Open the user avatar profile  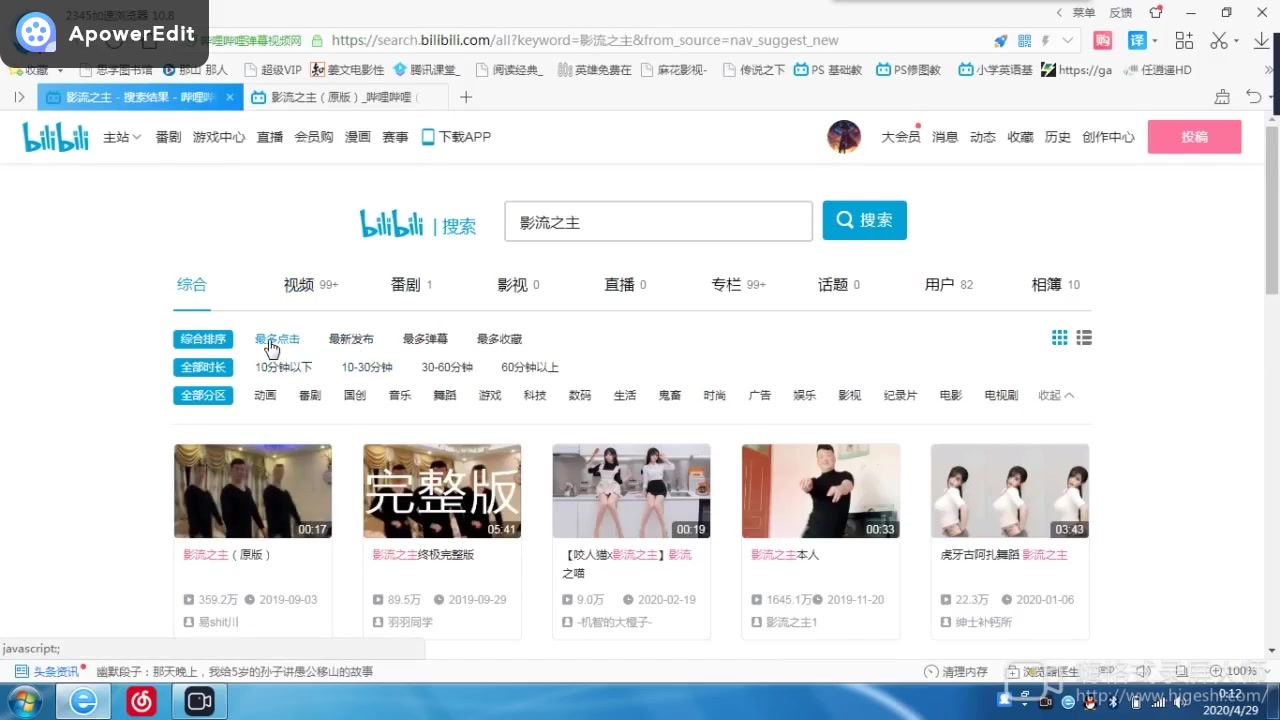click(844, 137)
